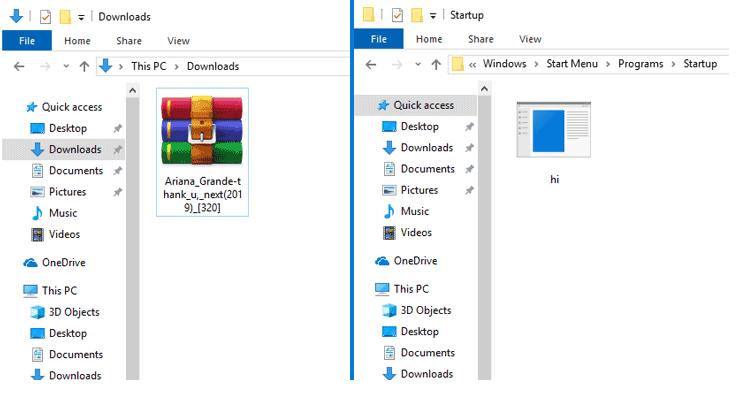This screenshot has height=394, width=737.
Task: Open recent locations dropdown in Startup window
Action: (418, 64)
